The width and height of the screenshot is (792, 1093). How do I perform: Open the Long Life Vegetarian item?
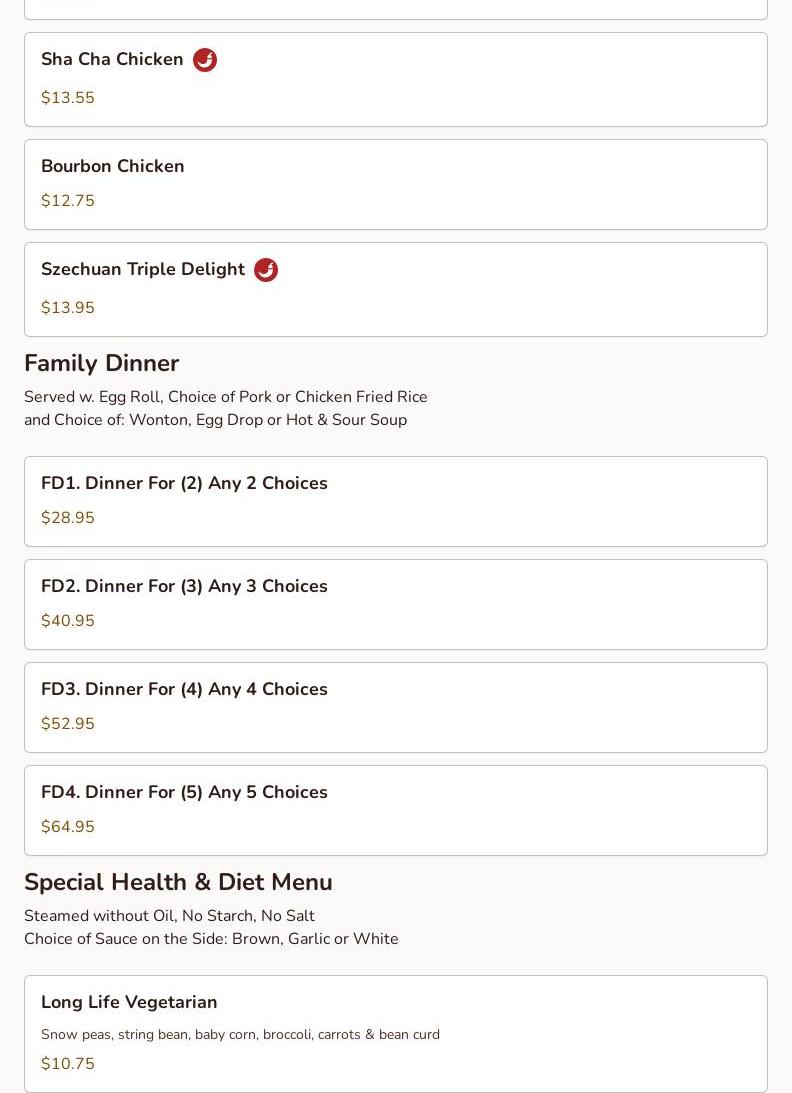point(396,1034)
